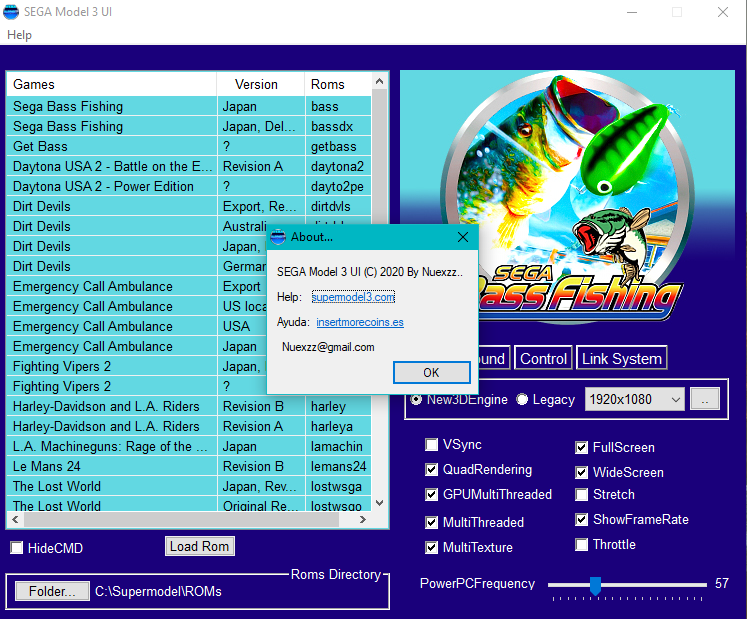Click the list's scroll down arrow
The image size is (747, 619).
(379, 503)
